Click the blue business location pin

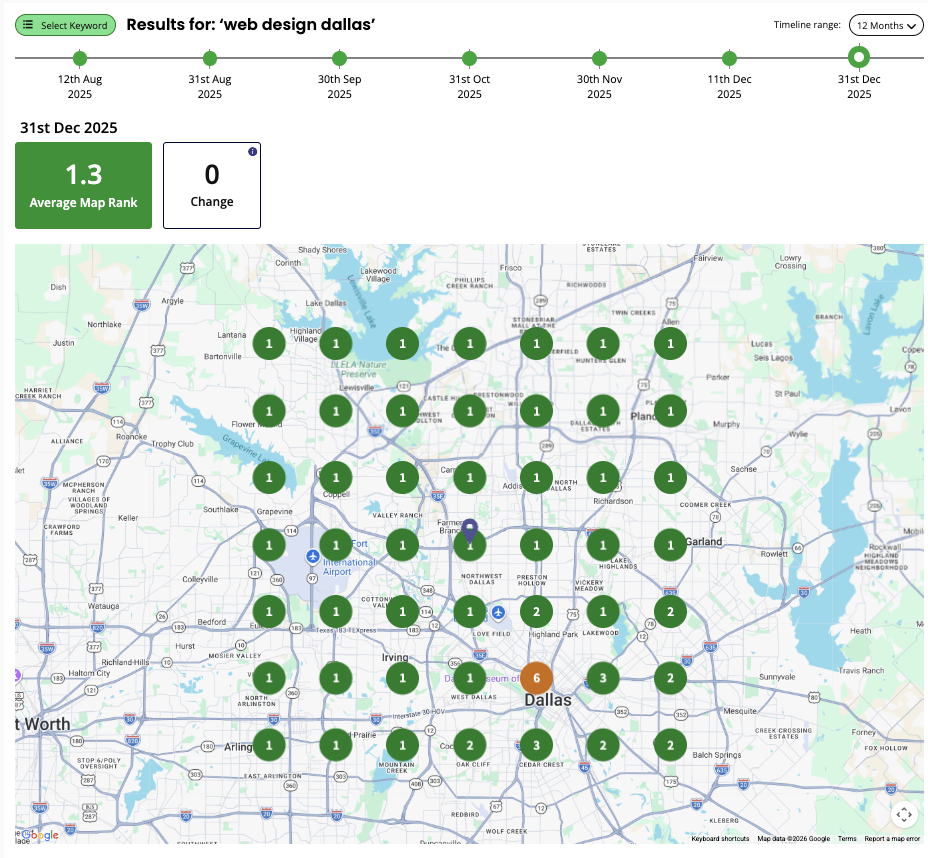pos(470,530)
